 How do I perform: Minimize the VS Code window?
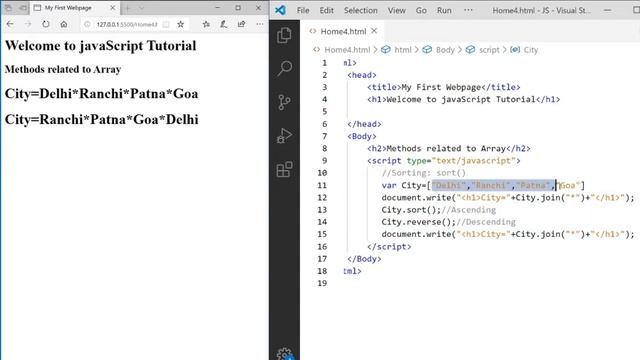click(608, 10)
